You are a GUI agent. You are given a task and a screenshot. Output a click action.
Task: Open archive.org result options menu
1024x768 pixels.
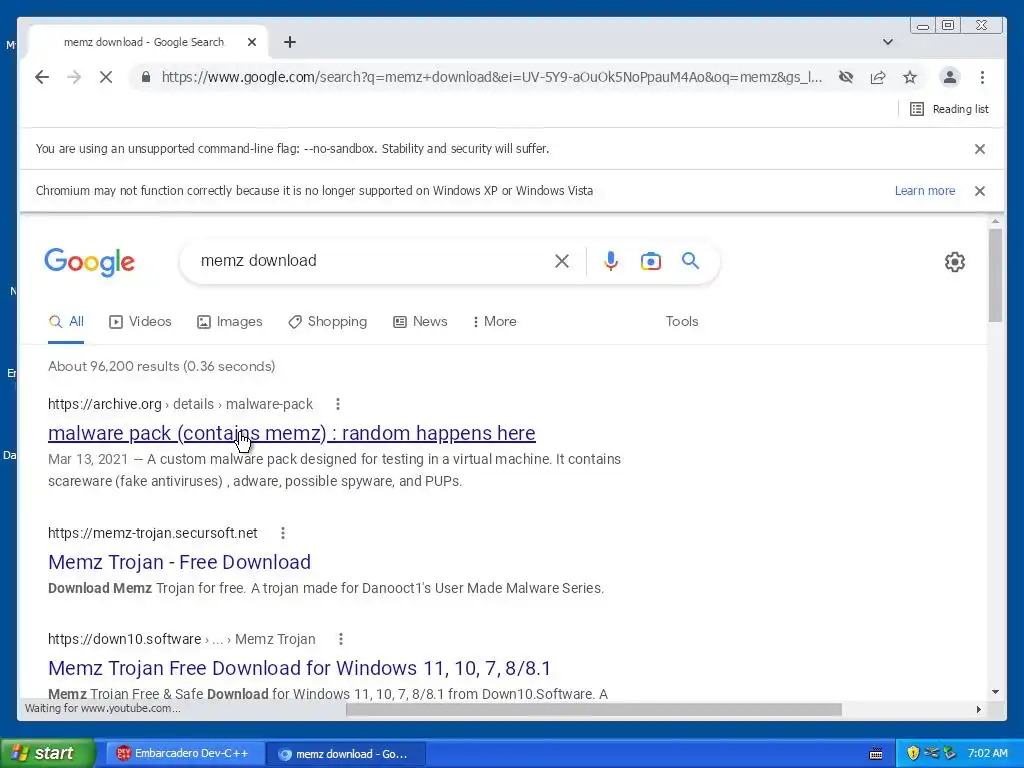pos(338,404)
